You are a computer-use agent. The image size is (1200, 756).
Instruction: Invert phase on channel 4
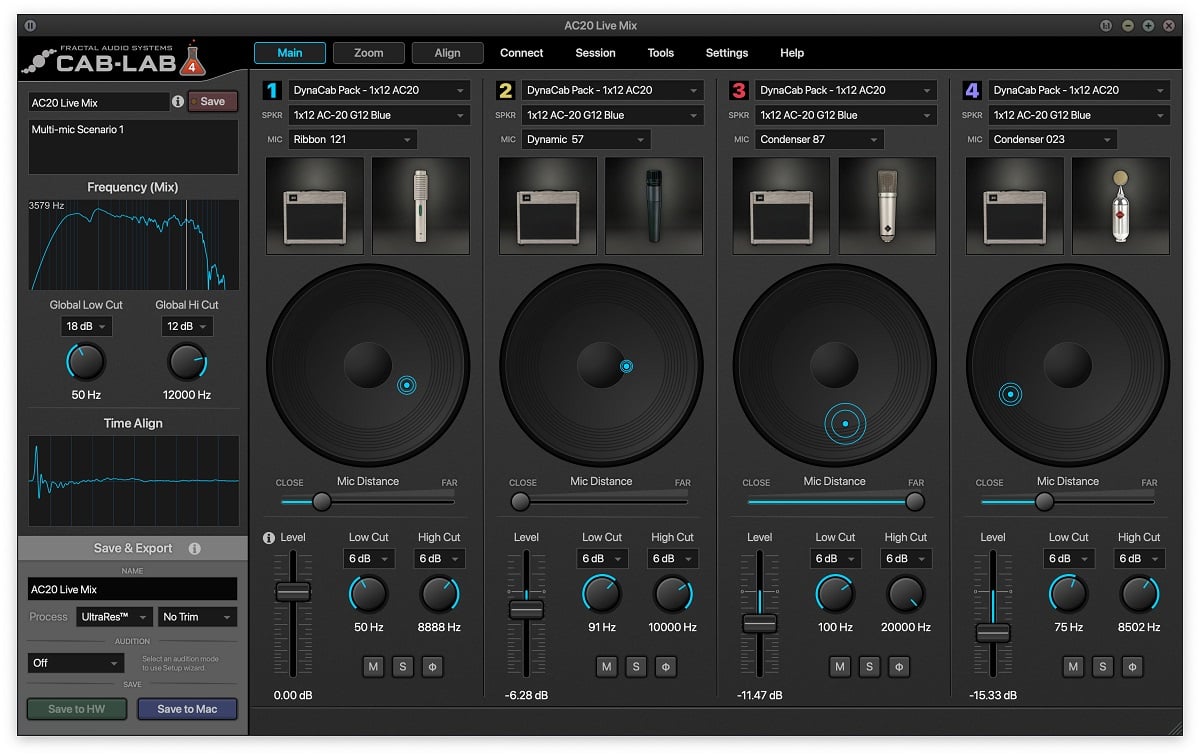(1132, 666)
